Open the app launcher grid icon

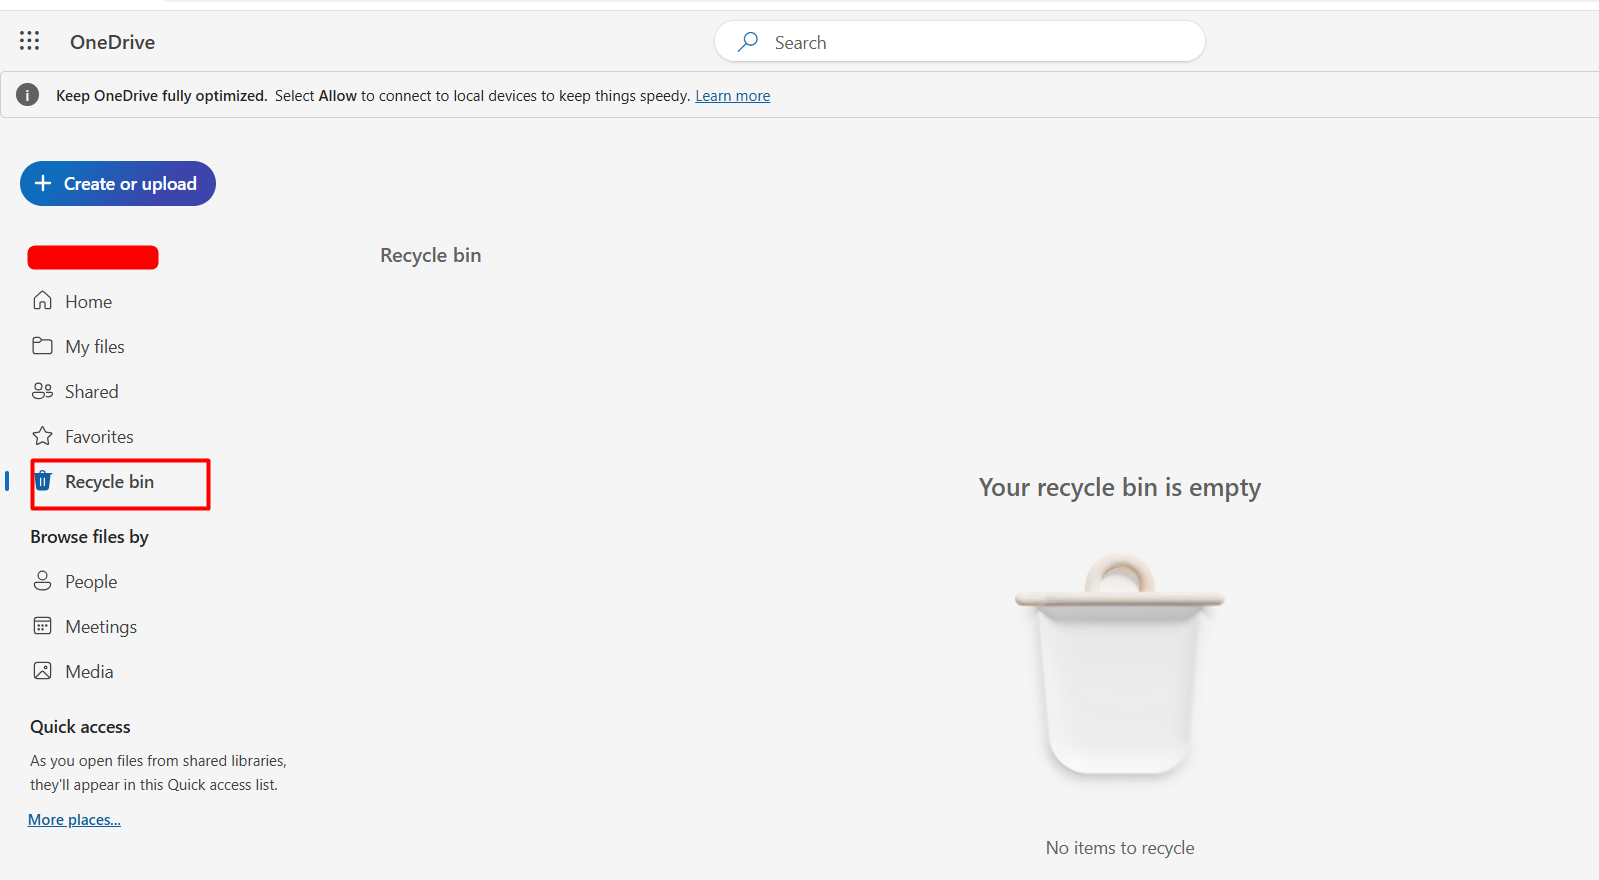click(30, 41)
